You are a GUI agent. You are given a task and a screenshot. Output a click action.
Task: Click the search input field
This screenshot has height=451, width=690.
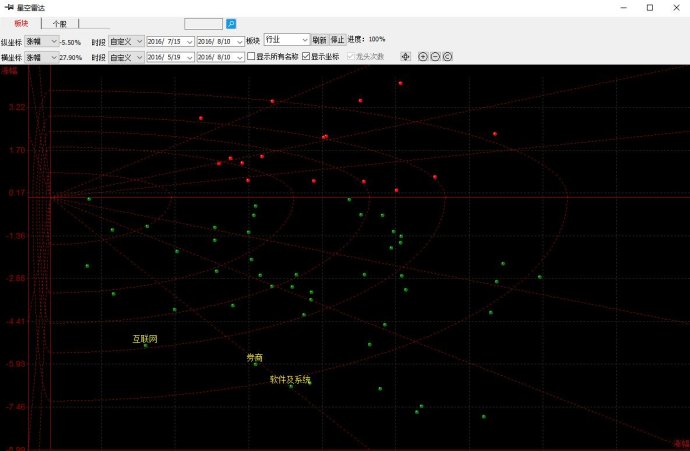point(203,24)
